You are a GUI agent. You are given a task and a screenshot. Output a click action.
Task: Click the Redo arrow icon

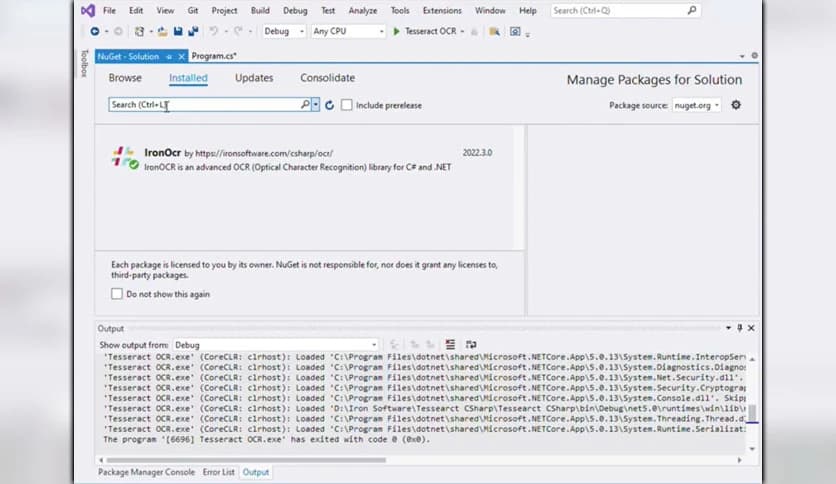[x=238, y=31]
